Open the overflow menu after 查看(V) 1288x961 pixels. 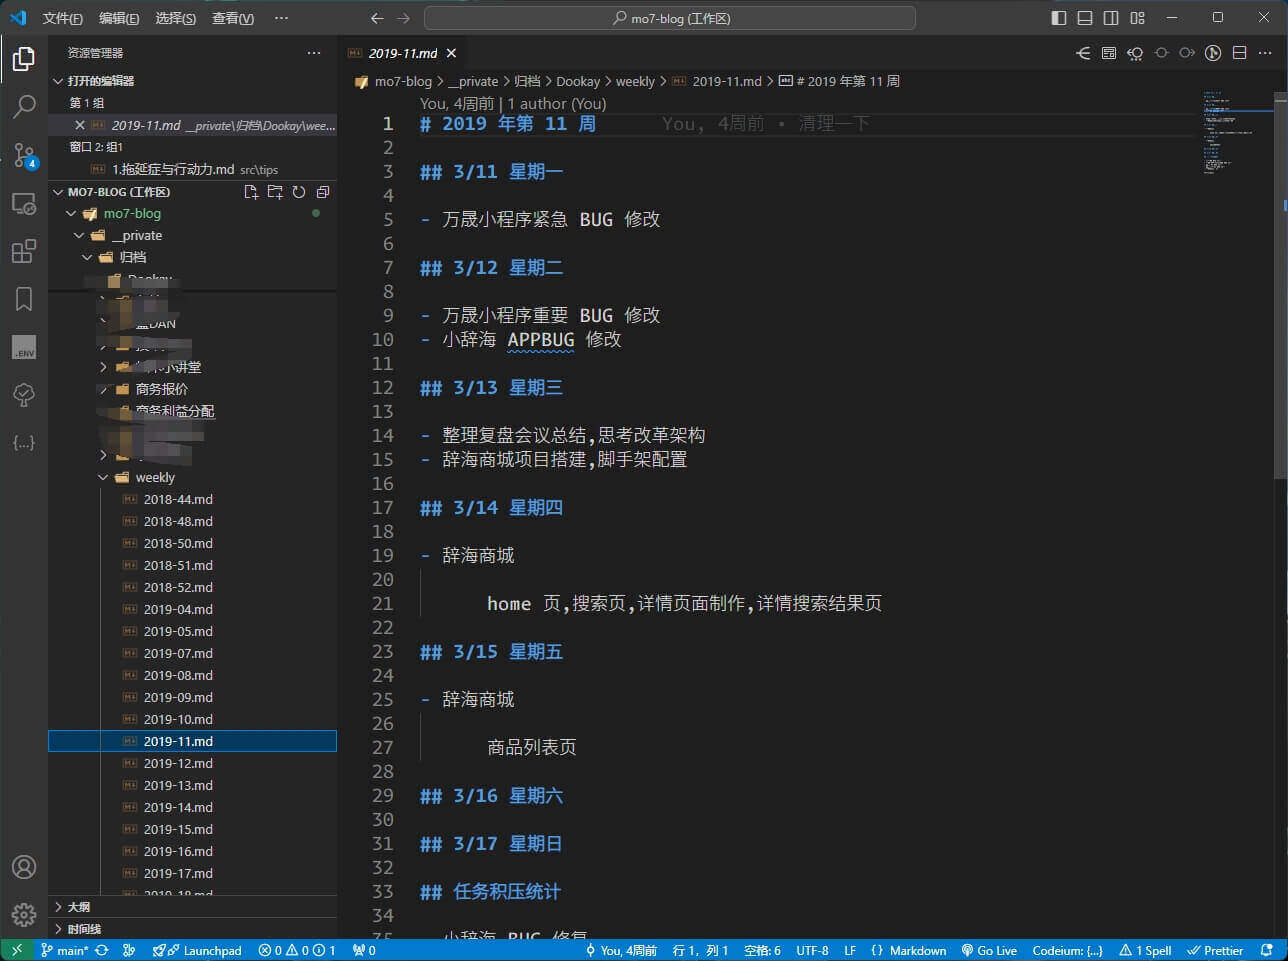[281, 18]
